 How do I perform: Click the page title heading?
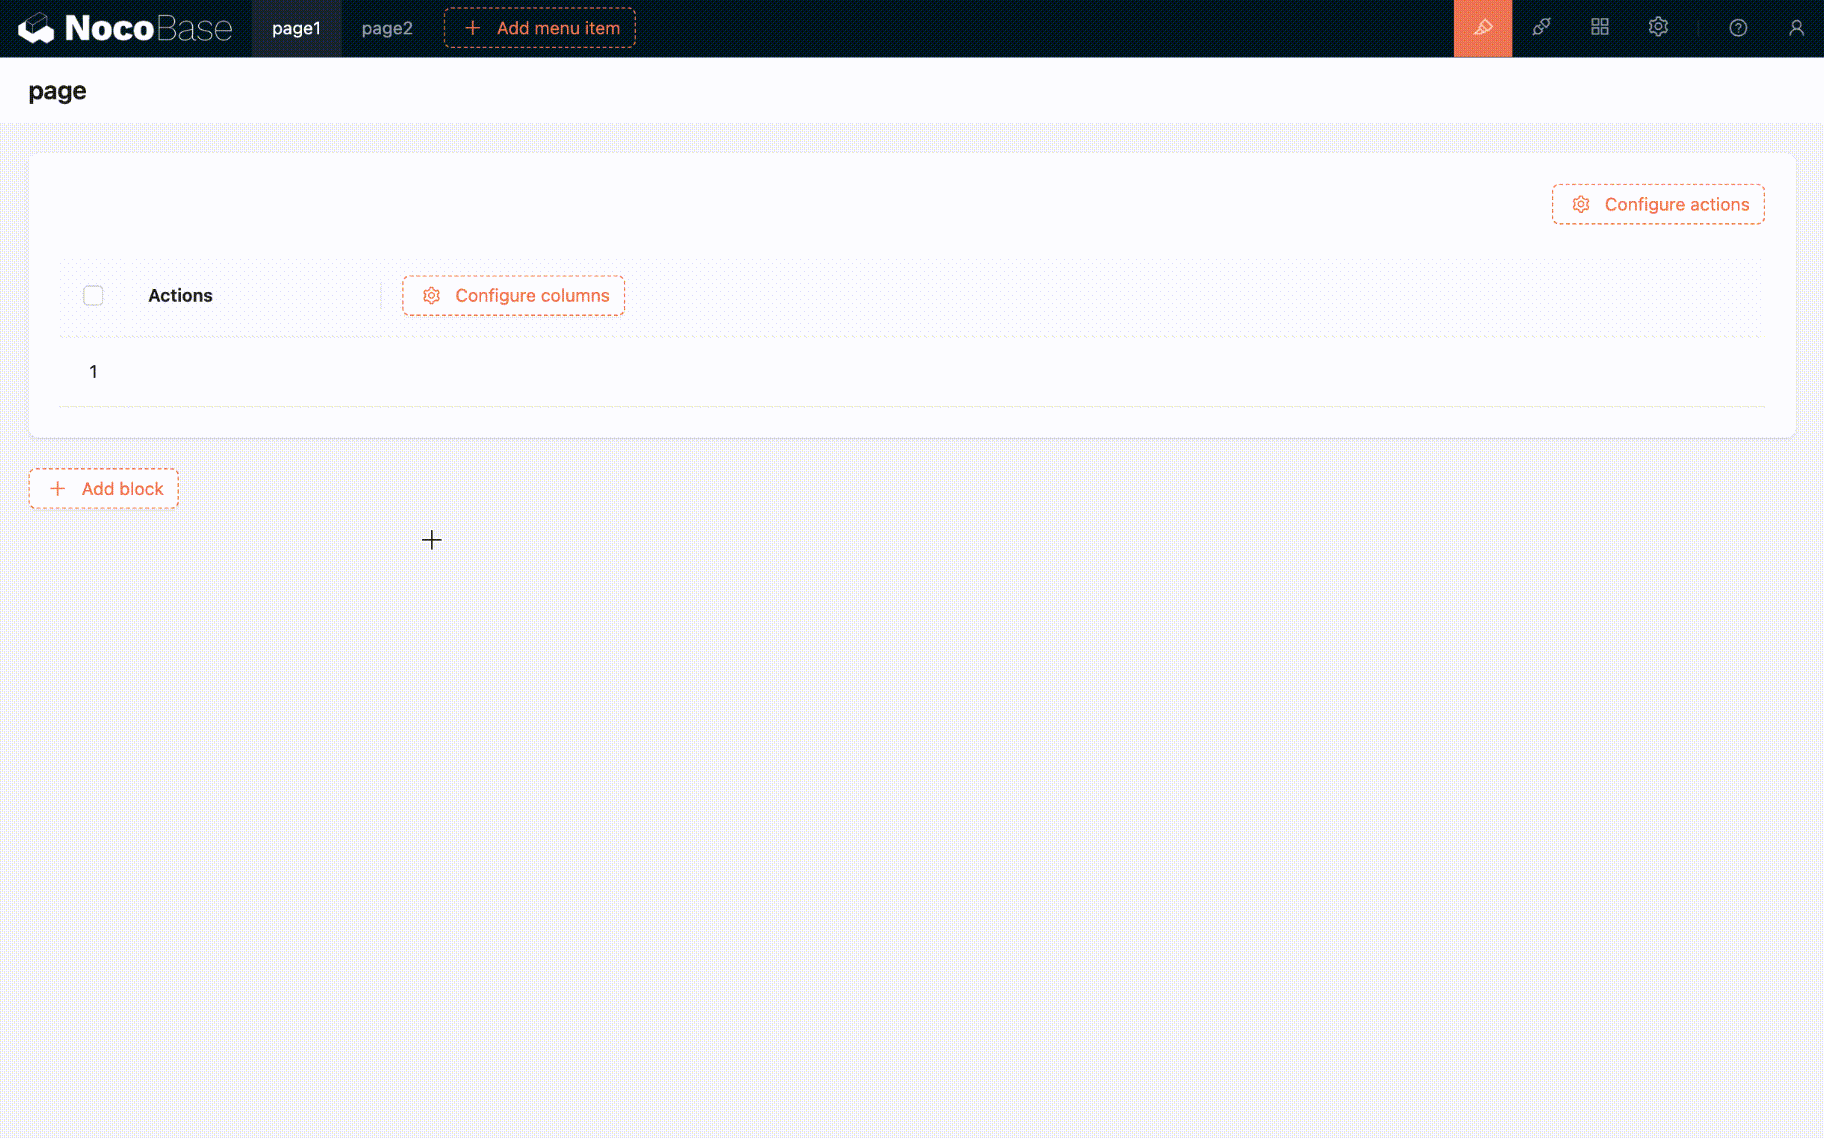coord(57,91)
